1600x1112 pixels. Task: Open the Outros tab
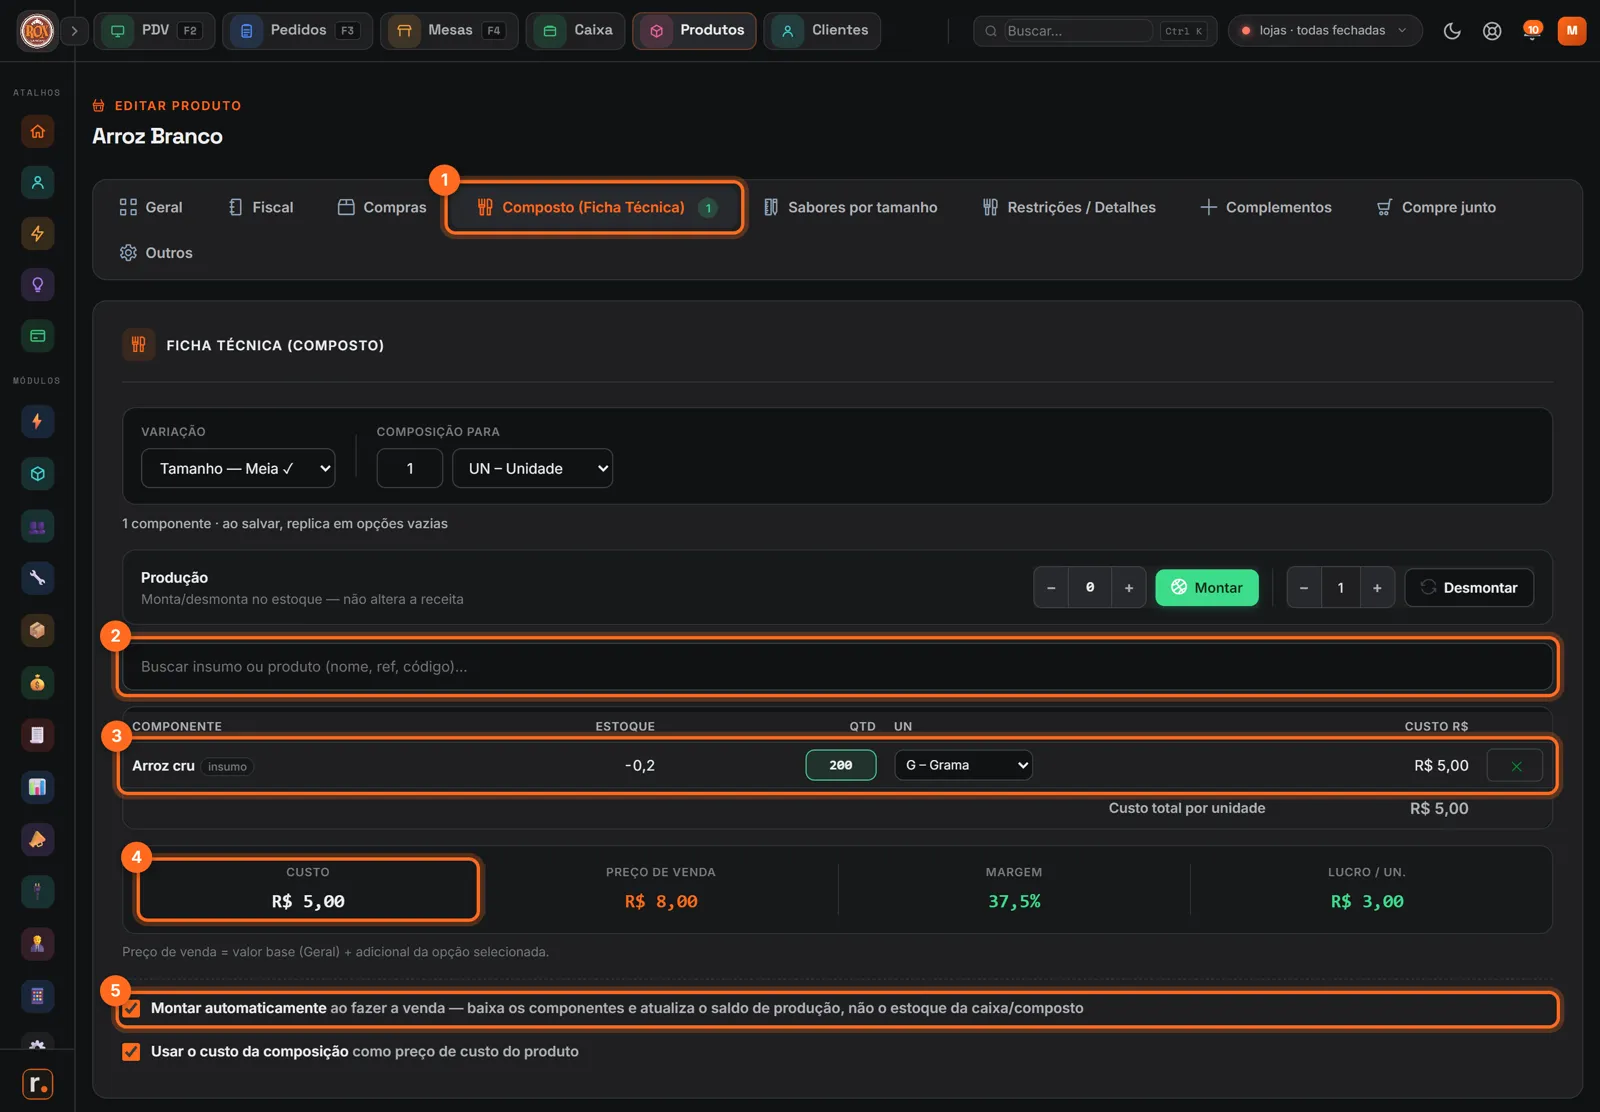[x=156, y=253]
